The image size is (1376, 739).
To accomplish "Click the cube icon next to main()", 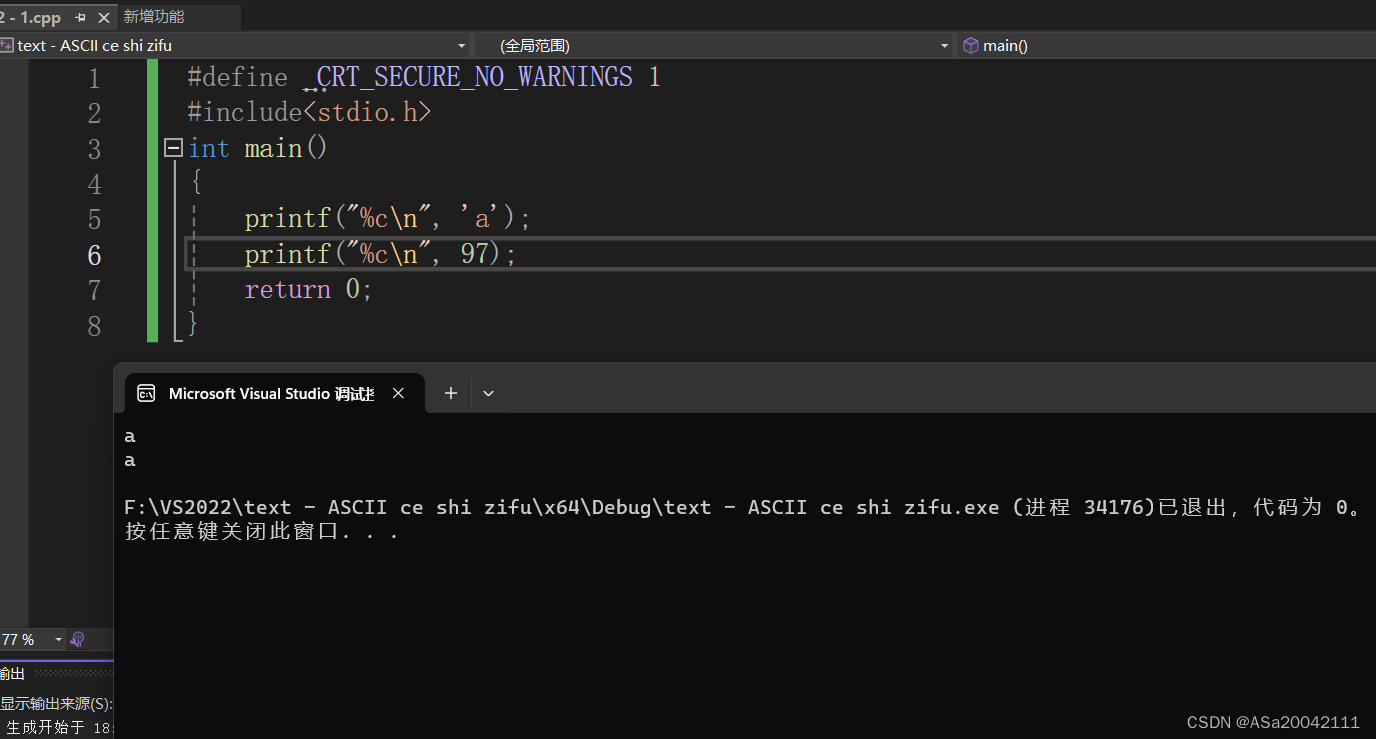I will [x=970, y=45].
